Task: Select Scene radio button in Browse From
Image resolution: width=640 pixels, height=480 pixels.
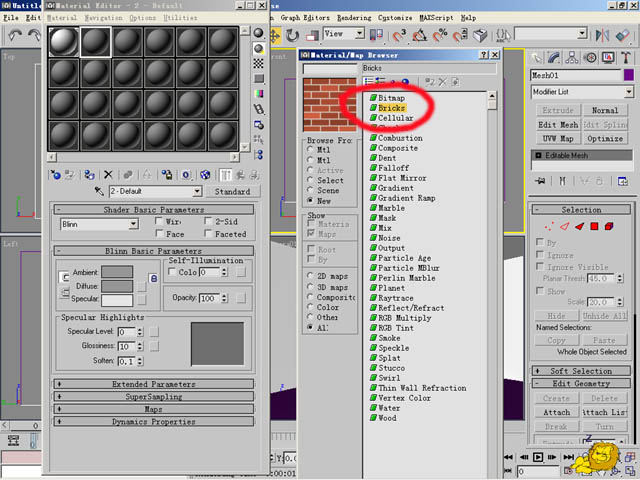Action: pyautogui.click(x=310, y=190)
